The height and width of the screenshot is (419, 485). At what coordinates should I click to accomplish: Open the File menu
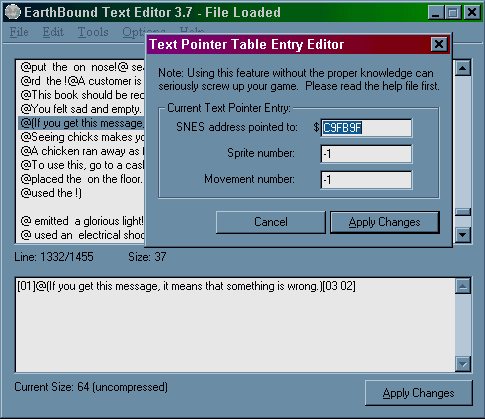coord(19,32)
